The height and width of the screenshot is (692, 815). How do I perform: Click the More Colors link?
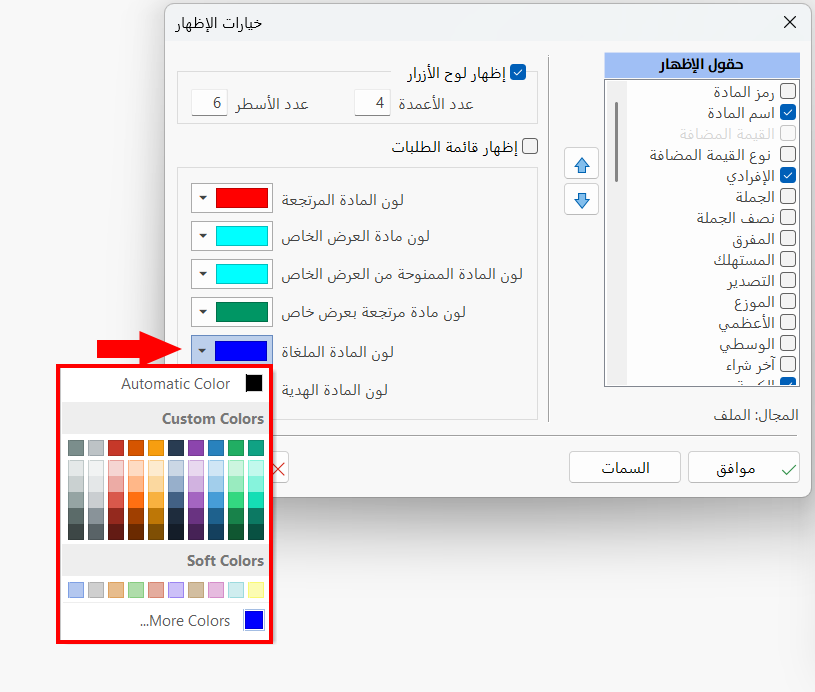(184, 620)
